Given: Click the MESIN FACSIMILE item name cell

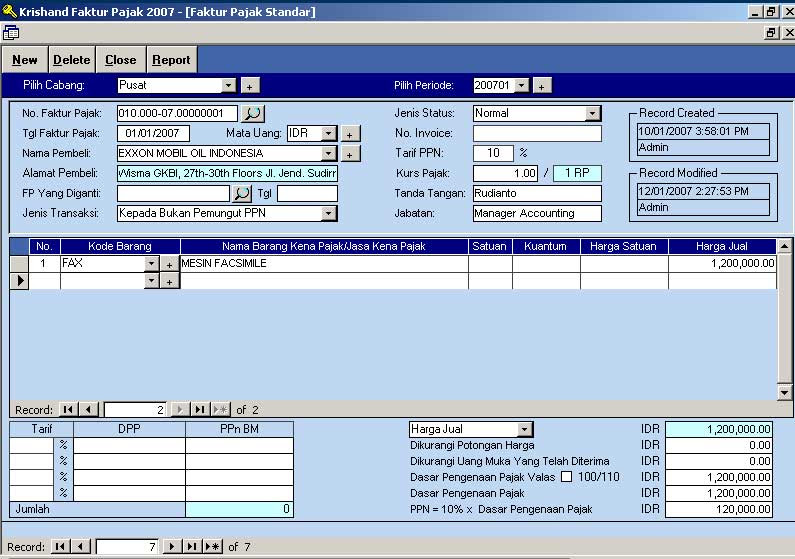Looking at the screenshot, I should tap(324, 264).
